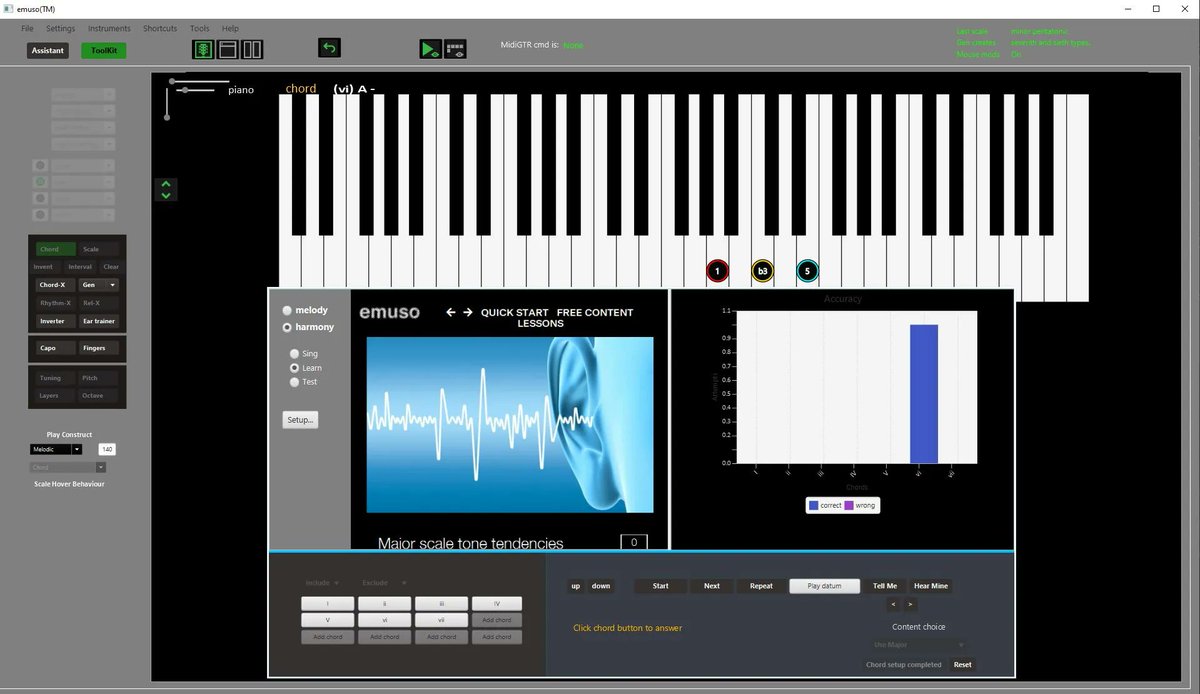Click the green undo arrow icon

click(329, 48)
